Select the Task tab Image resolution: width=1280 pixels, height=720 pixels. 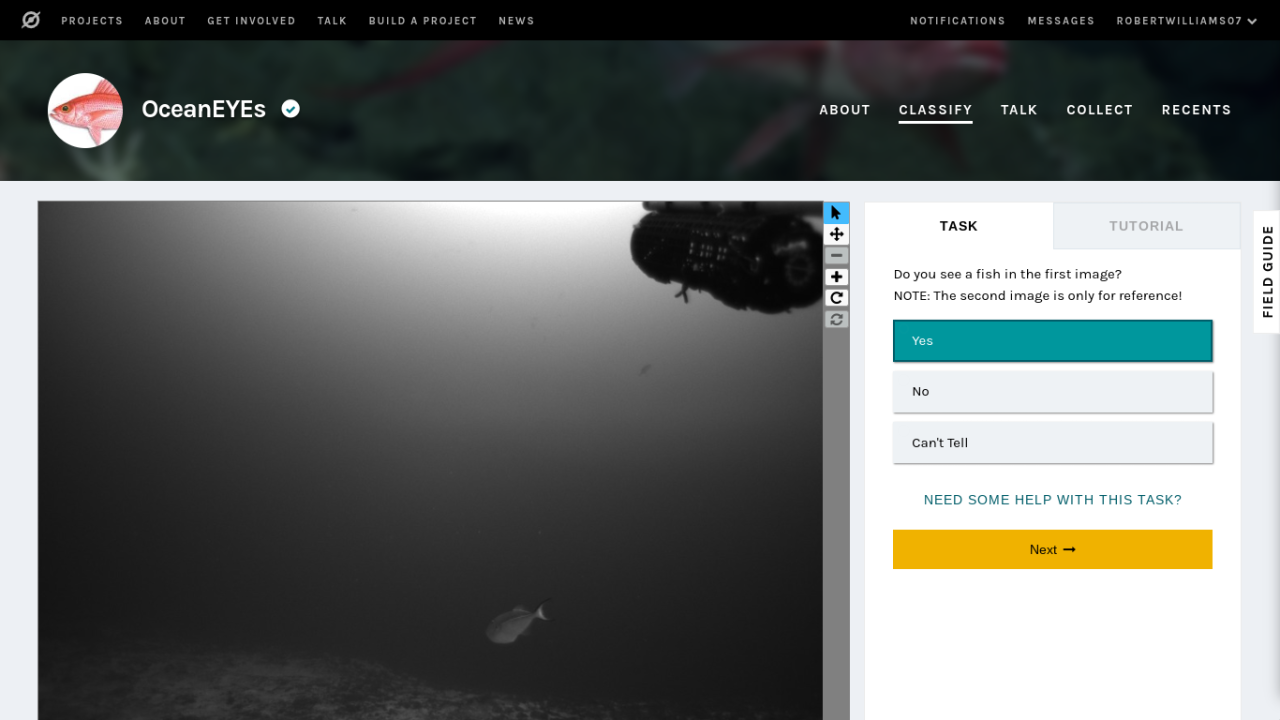coord(958,226)
